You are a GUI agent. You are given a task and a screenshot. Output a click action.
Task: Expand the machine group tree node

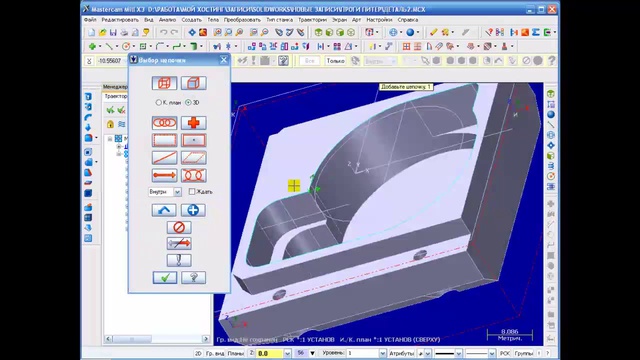point(110,139)
